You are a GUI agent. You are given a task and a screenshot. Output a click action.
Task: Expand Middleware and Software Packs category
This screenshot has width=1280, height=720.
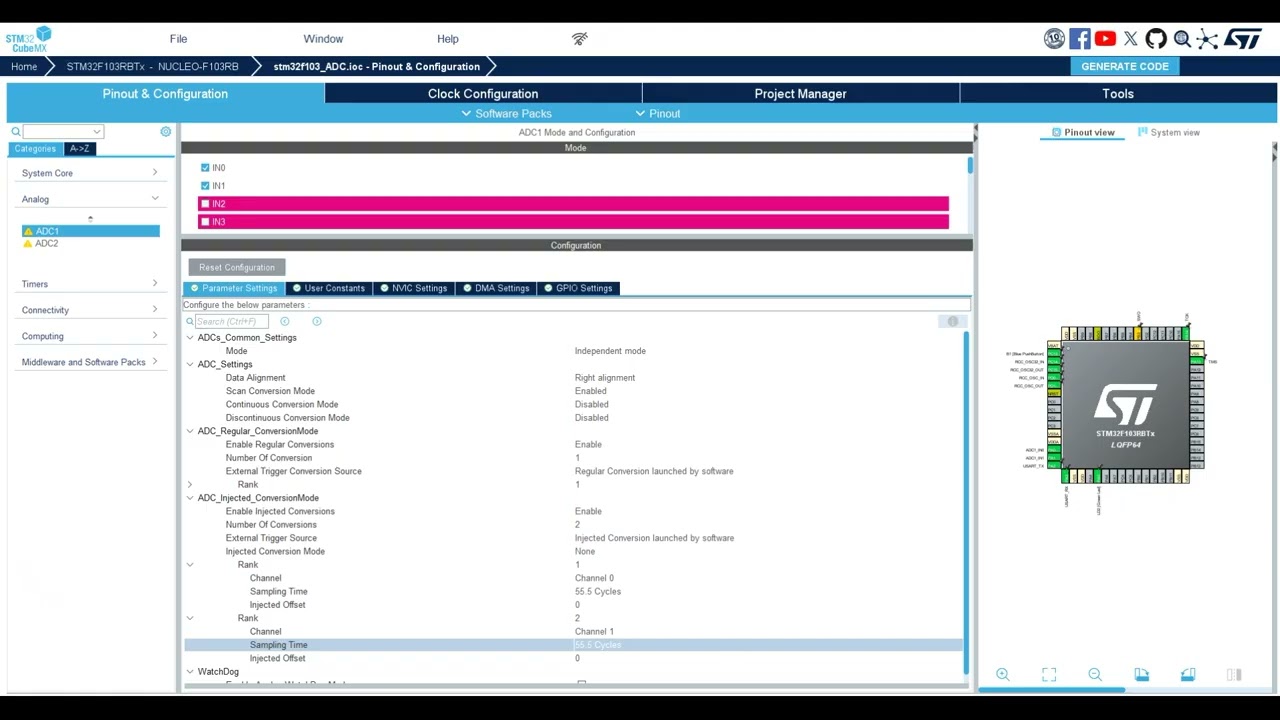point(89,362)
